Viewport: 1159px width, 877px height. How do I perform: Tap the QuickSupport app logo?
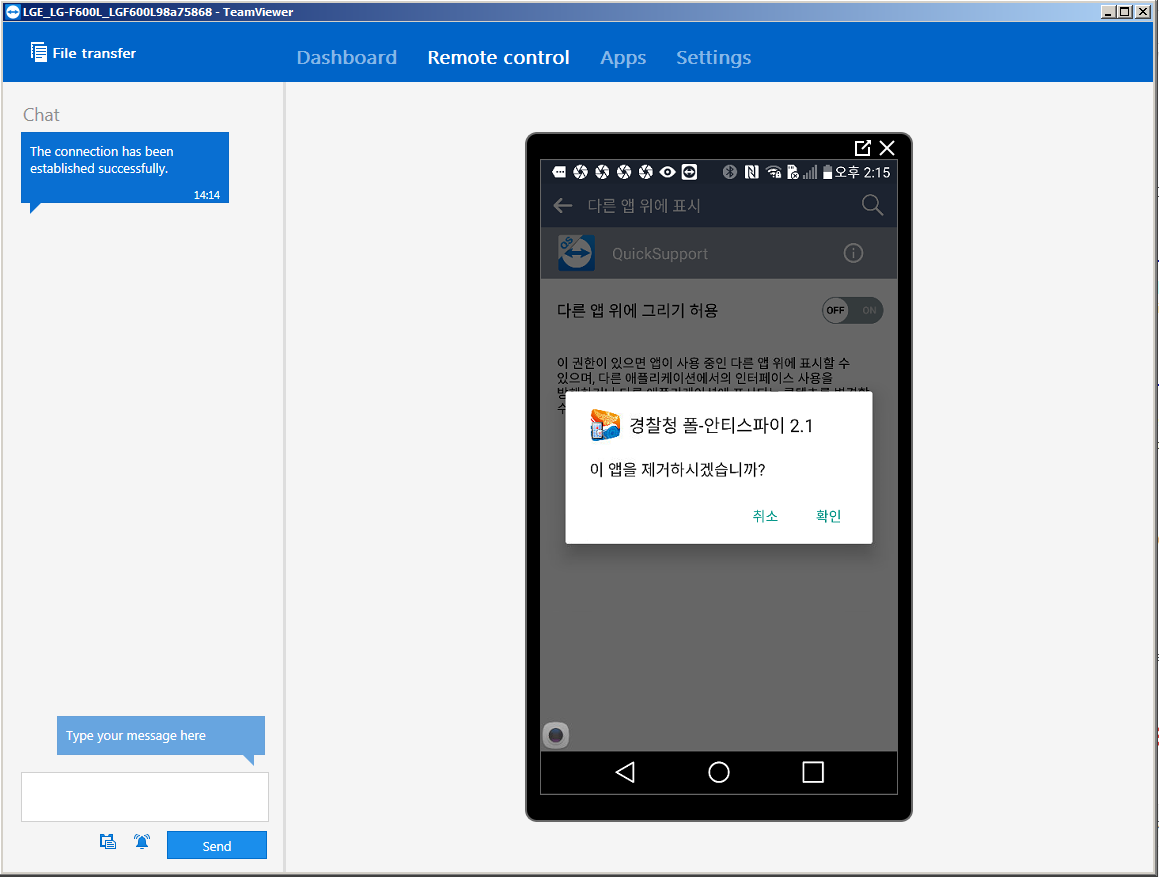coord(577,253)
